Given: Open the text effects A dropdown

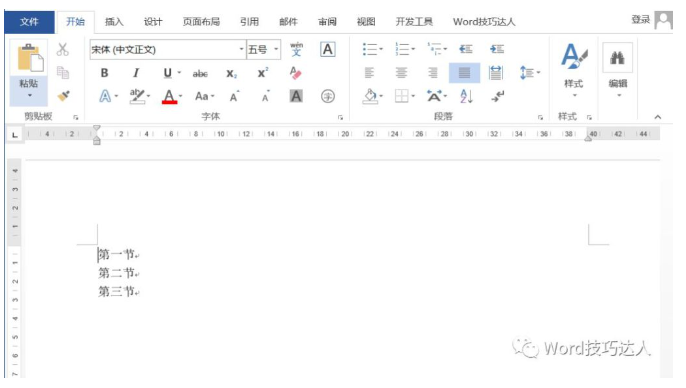Looking at the screenshot, I should 116,96.
